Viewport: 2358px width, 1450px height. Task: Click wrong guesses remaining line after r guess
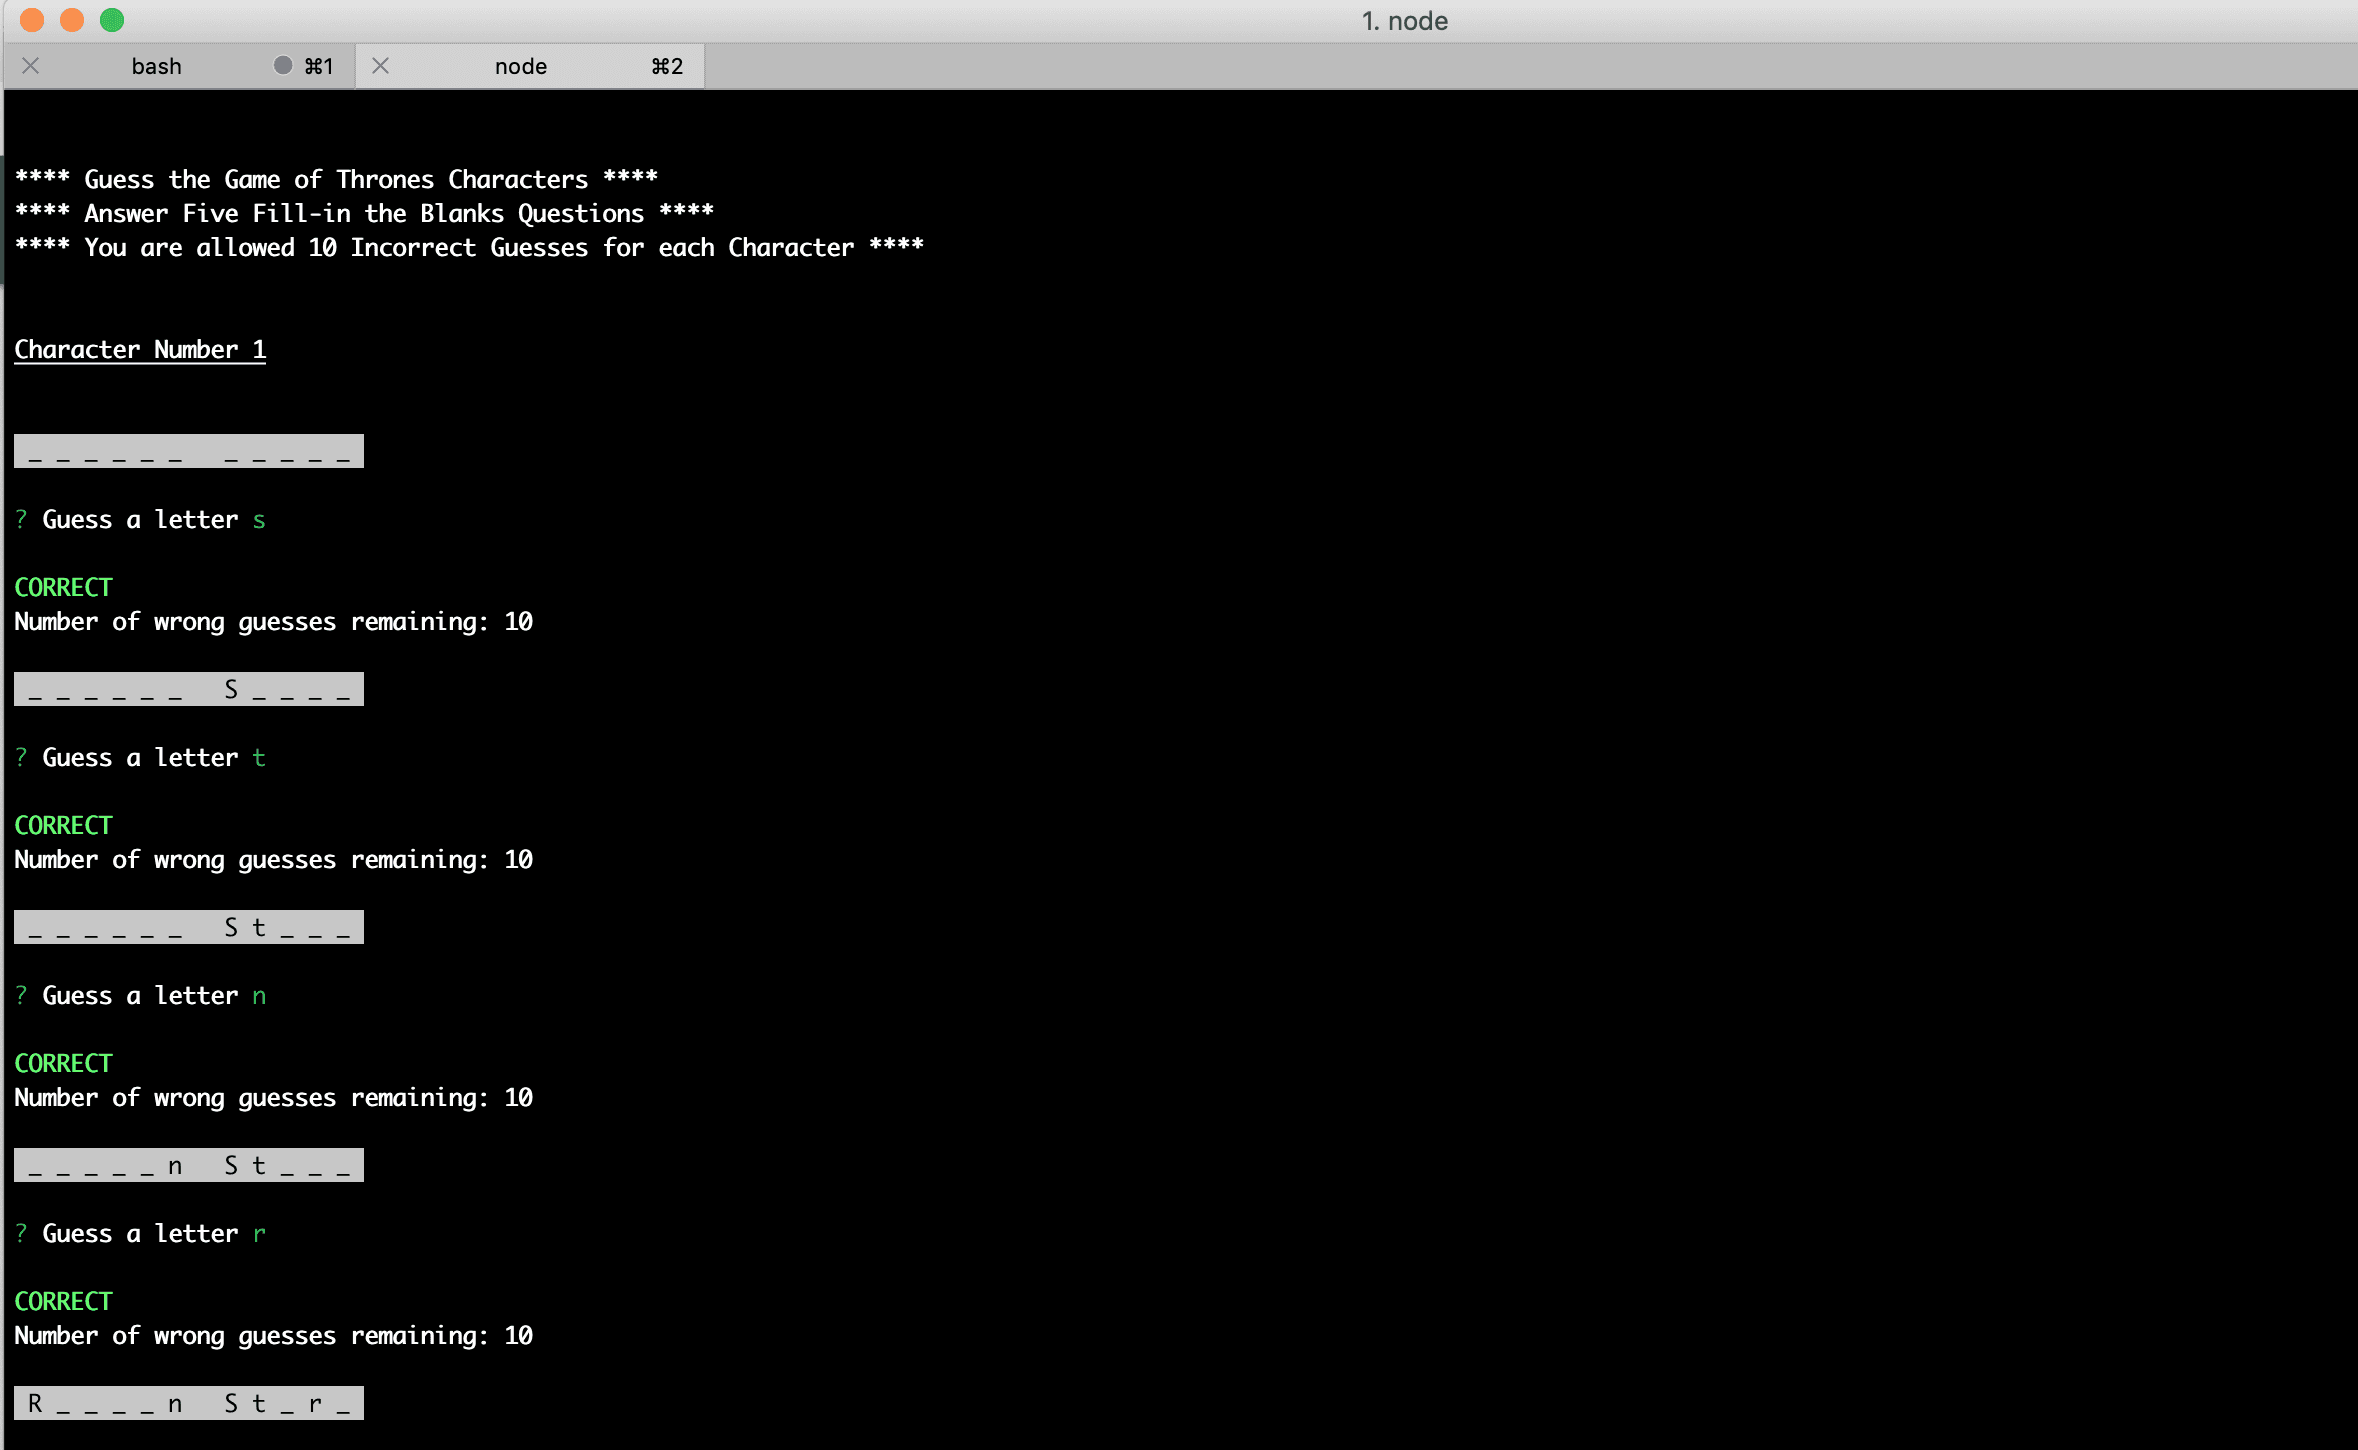273,1335
